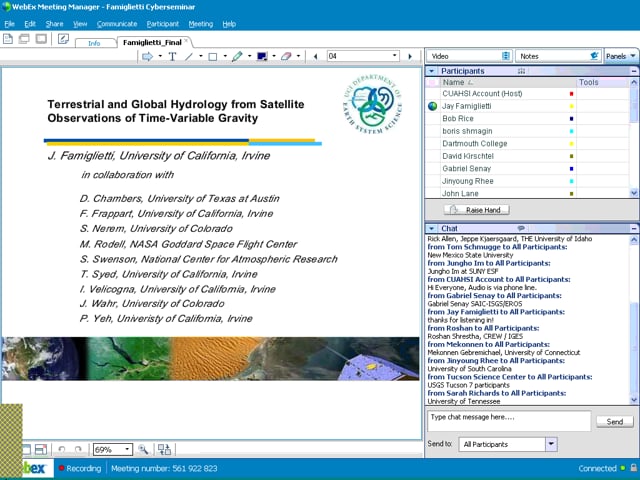This screenshot has width=640, height=480.
Task: Select the Rectangle shape tool
Action: [213, 56]
